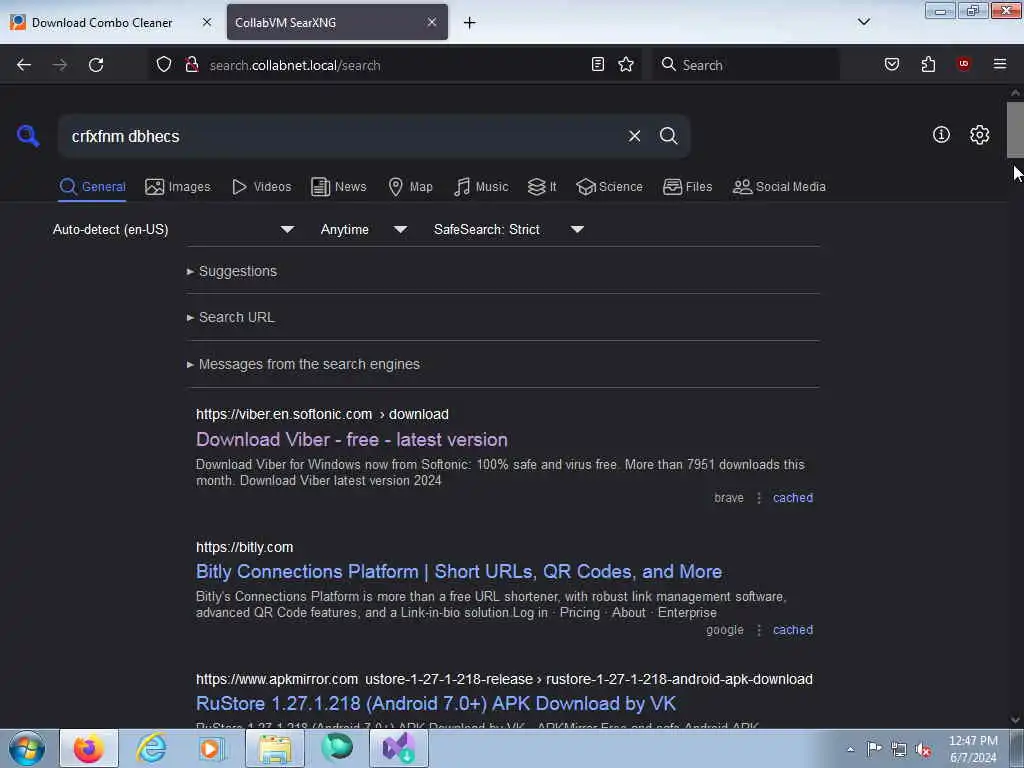
Task: Close the CollabVM SearXNG tab
Action: (432, 22)
